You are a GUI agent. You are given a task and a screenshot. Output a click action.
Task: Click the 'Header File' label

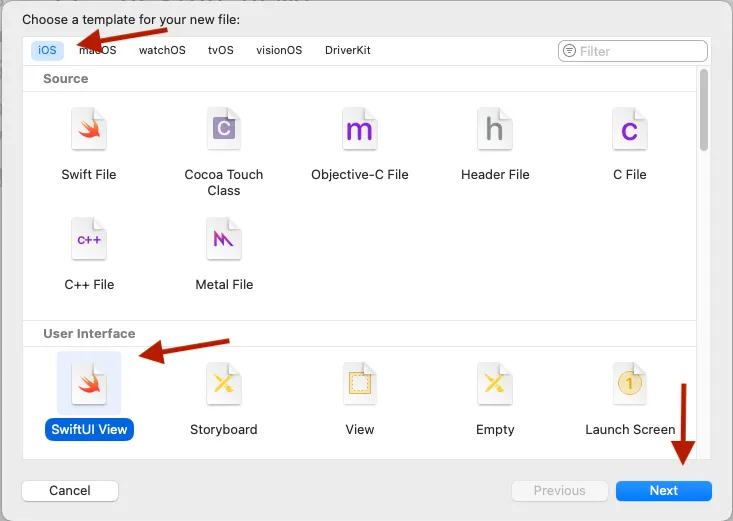(495, 174)
